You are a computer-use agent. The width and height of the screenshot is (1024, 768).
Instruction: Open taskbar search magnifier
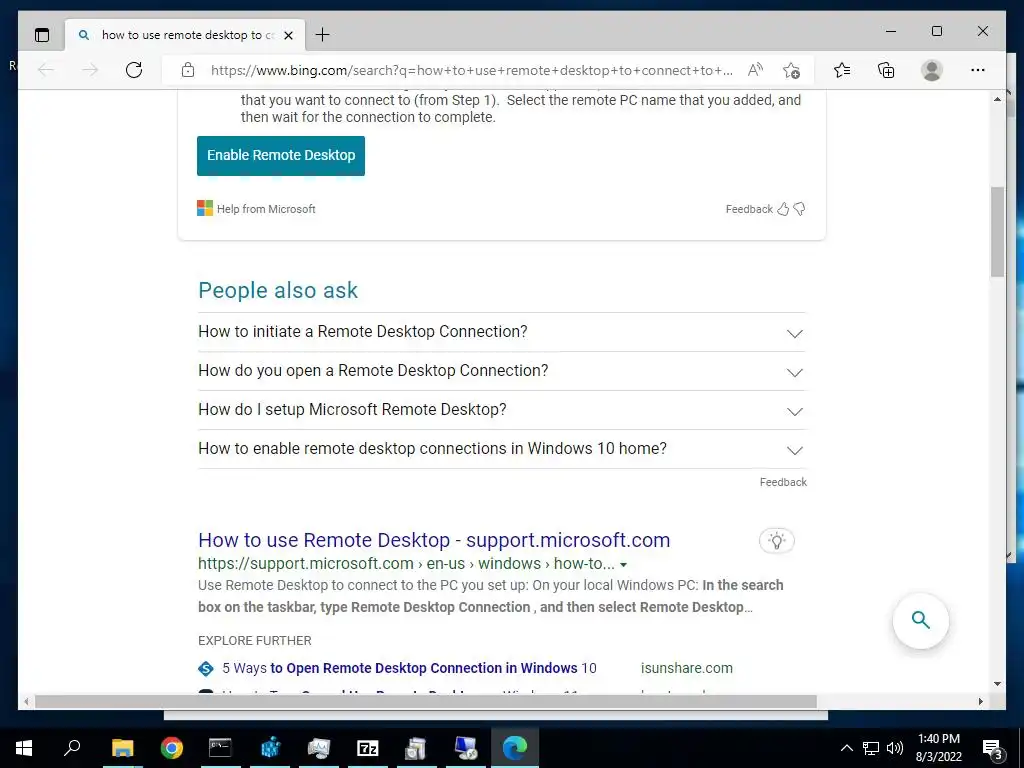click(72, 748)
